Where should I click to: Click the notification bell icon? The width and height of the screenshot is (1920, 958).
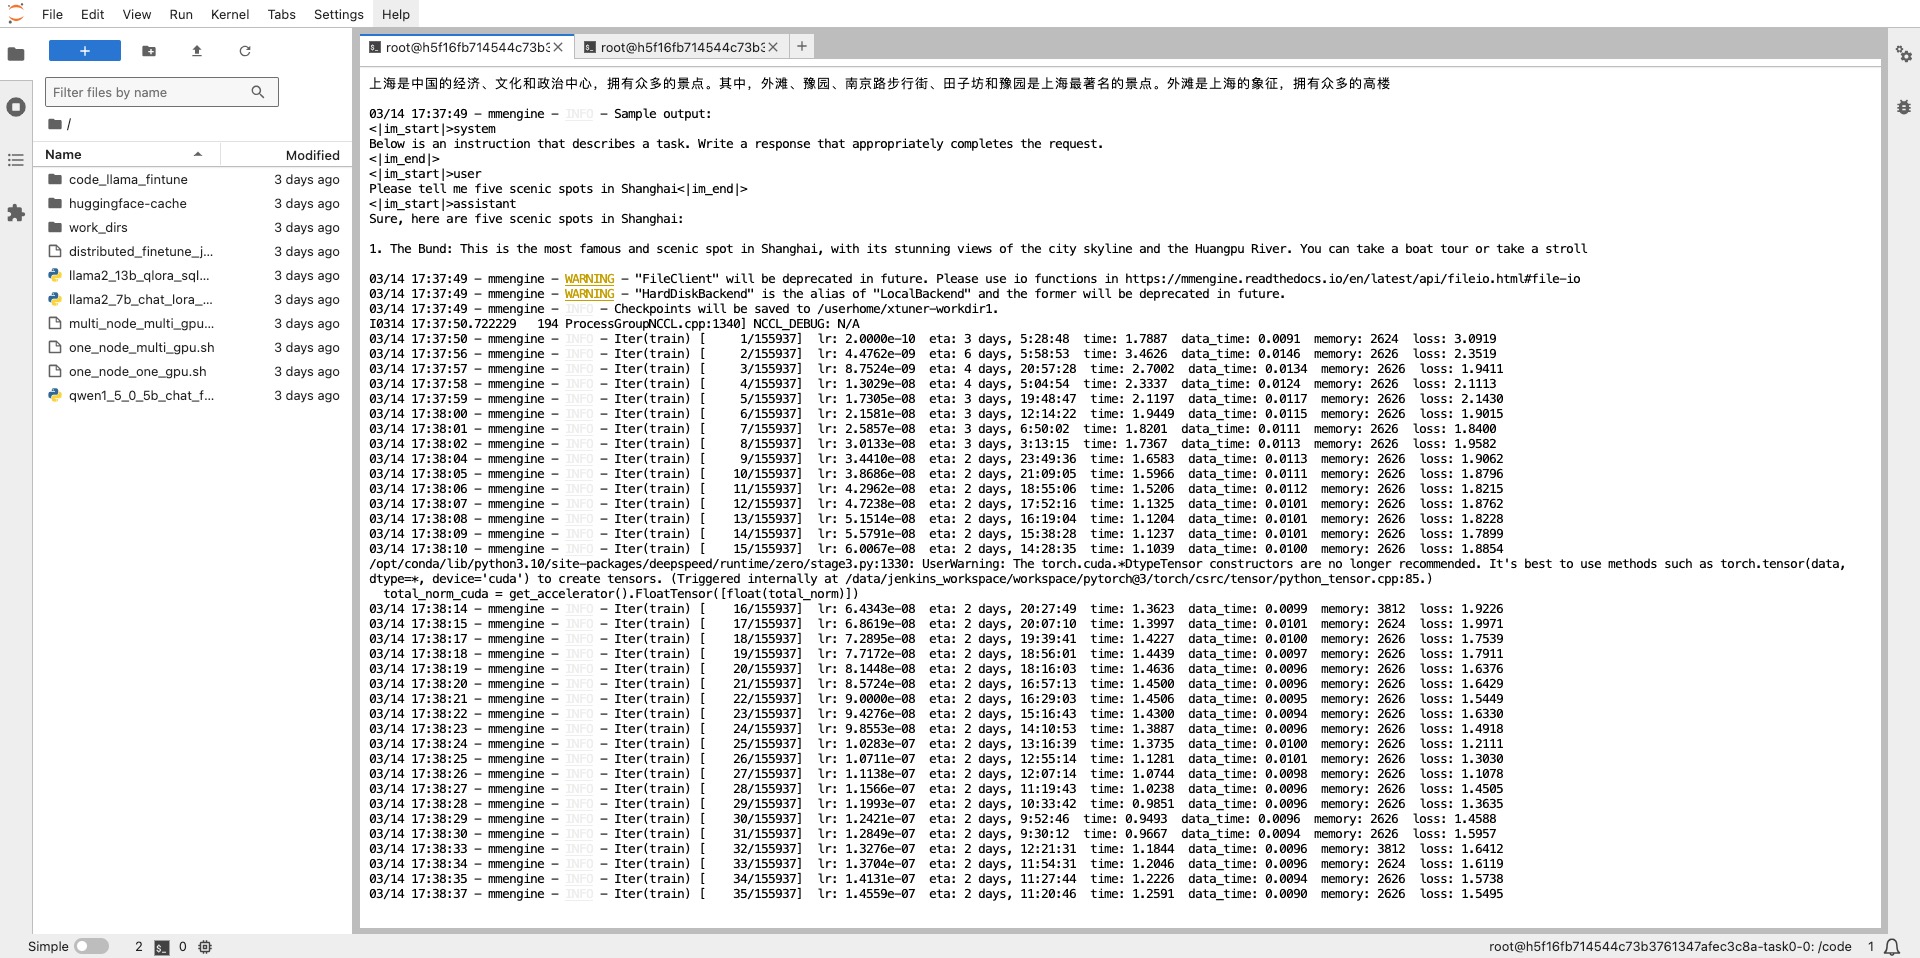1892,946
